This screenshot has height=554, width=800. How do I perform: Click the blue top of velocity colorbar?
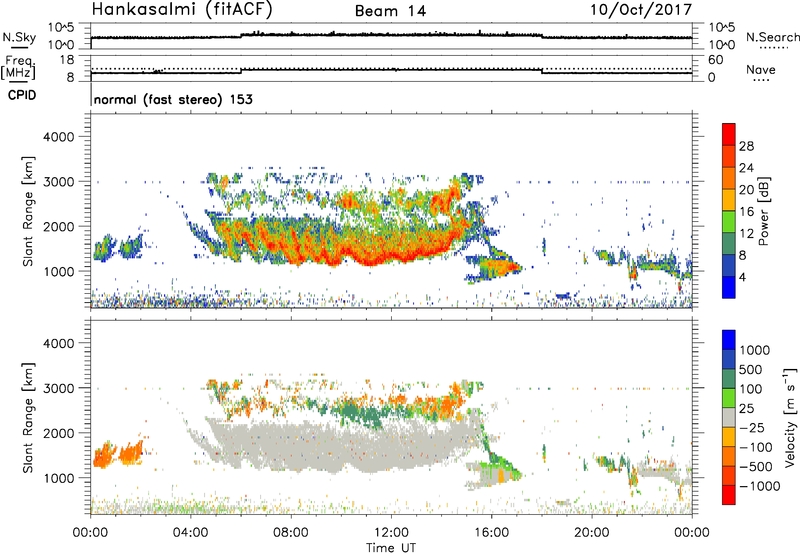pyautogui.click(x=729, y=340)
